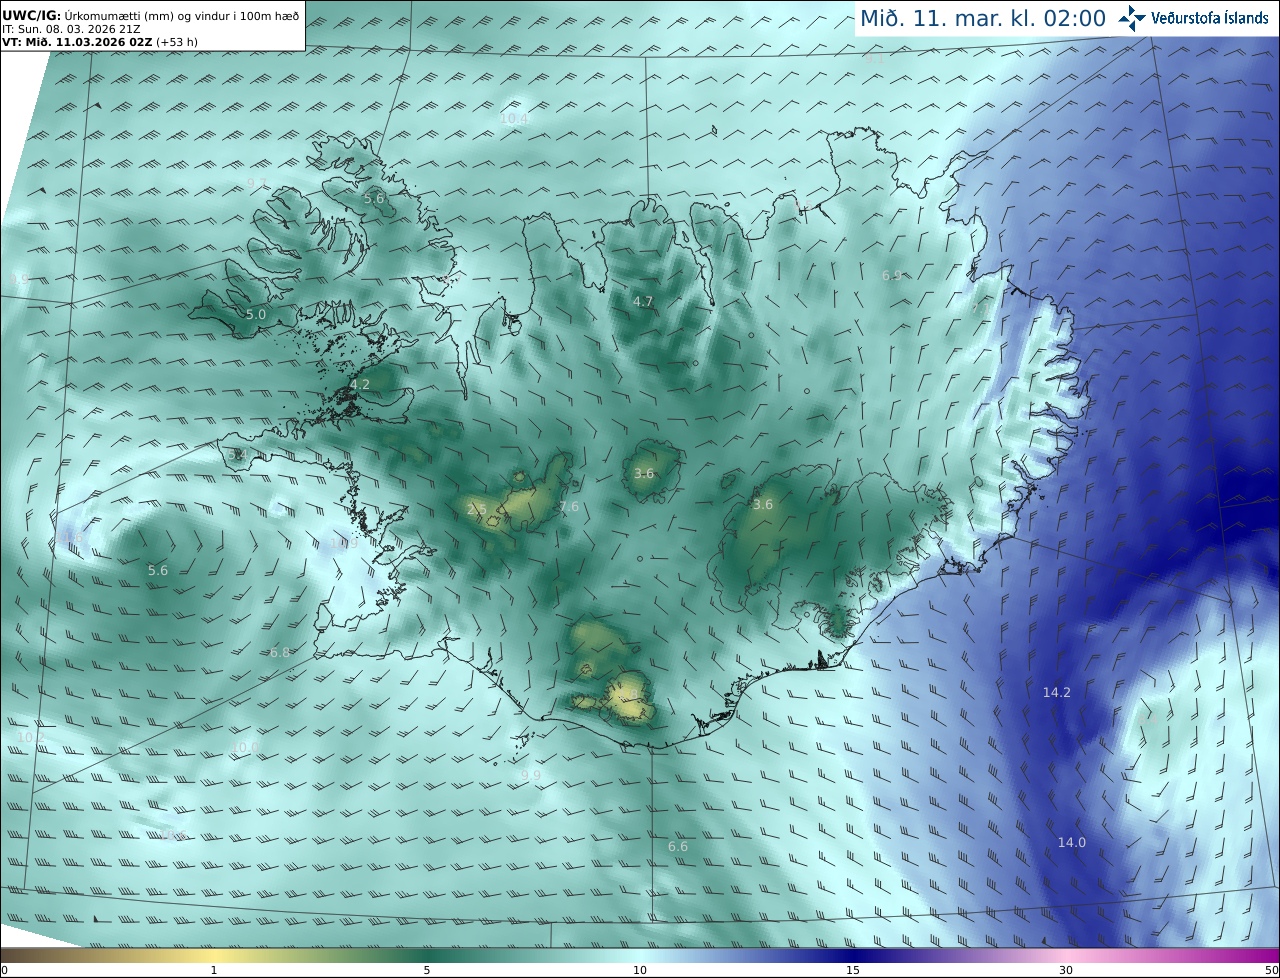Viewport: 1280px width, 978px height.
Task: Click the 6.9 value in northeast Iceland
Action: [892, 275]
